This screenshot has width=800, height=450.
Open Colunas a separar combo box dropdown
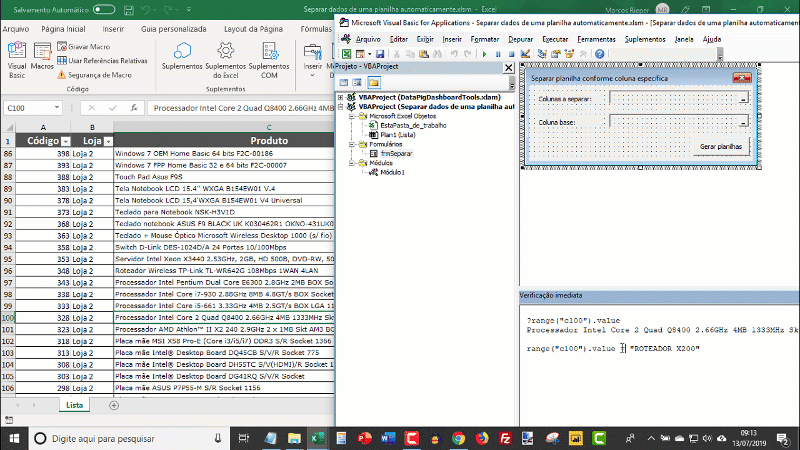(x=743, y=98)
